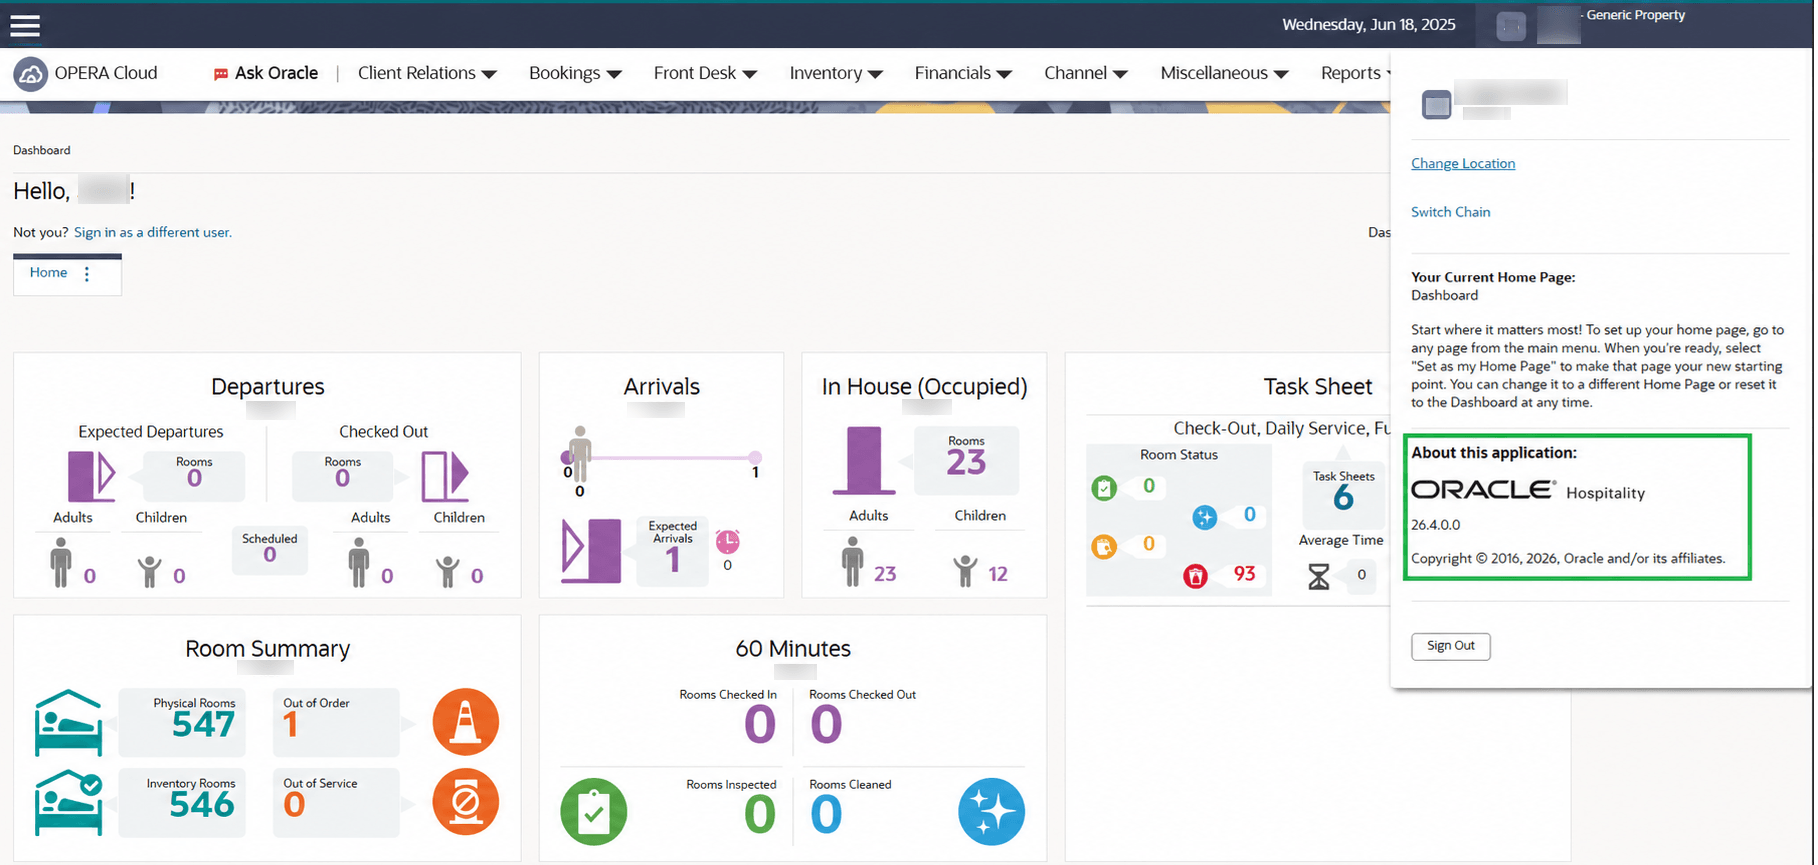Click the Dashboard breadcrumb text
This screenshot has height=865, width=1818.
[42, 150]
